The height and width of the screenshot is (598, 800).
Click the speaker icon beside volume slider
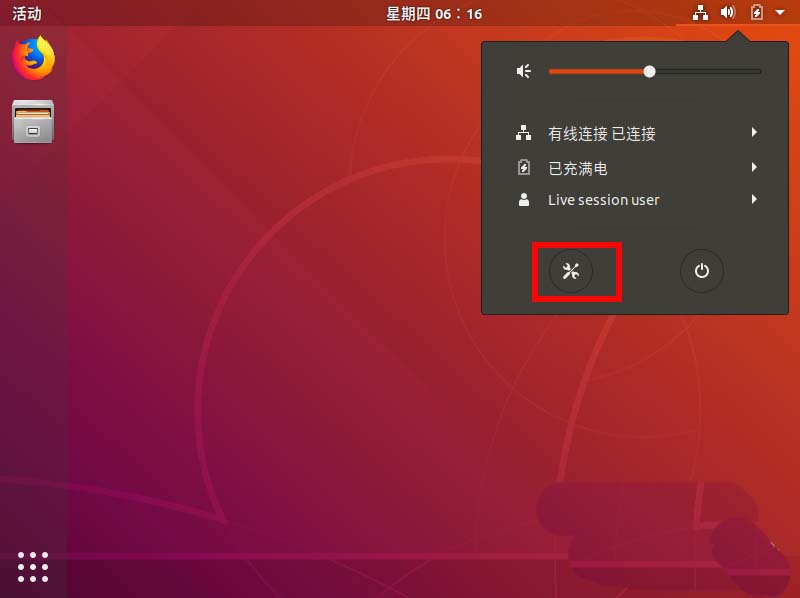point(523,71)
